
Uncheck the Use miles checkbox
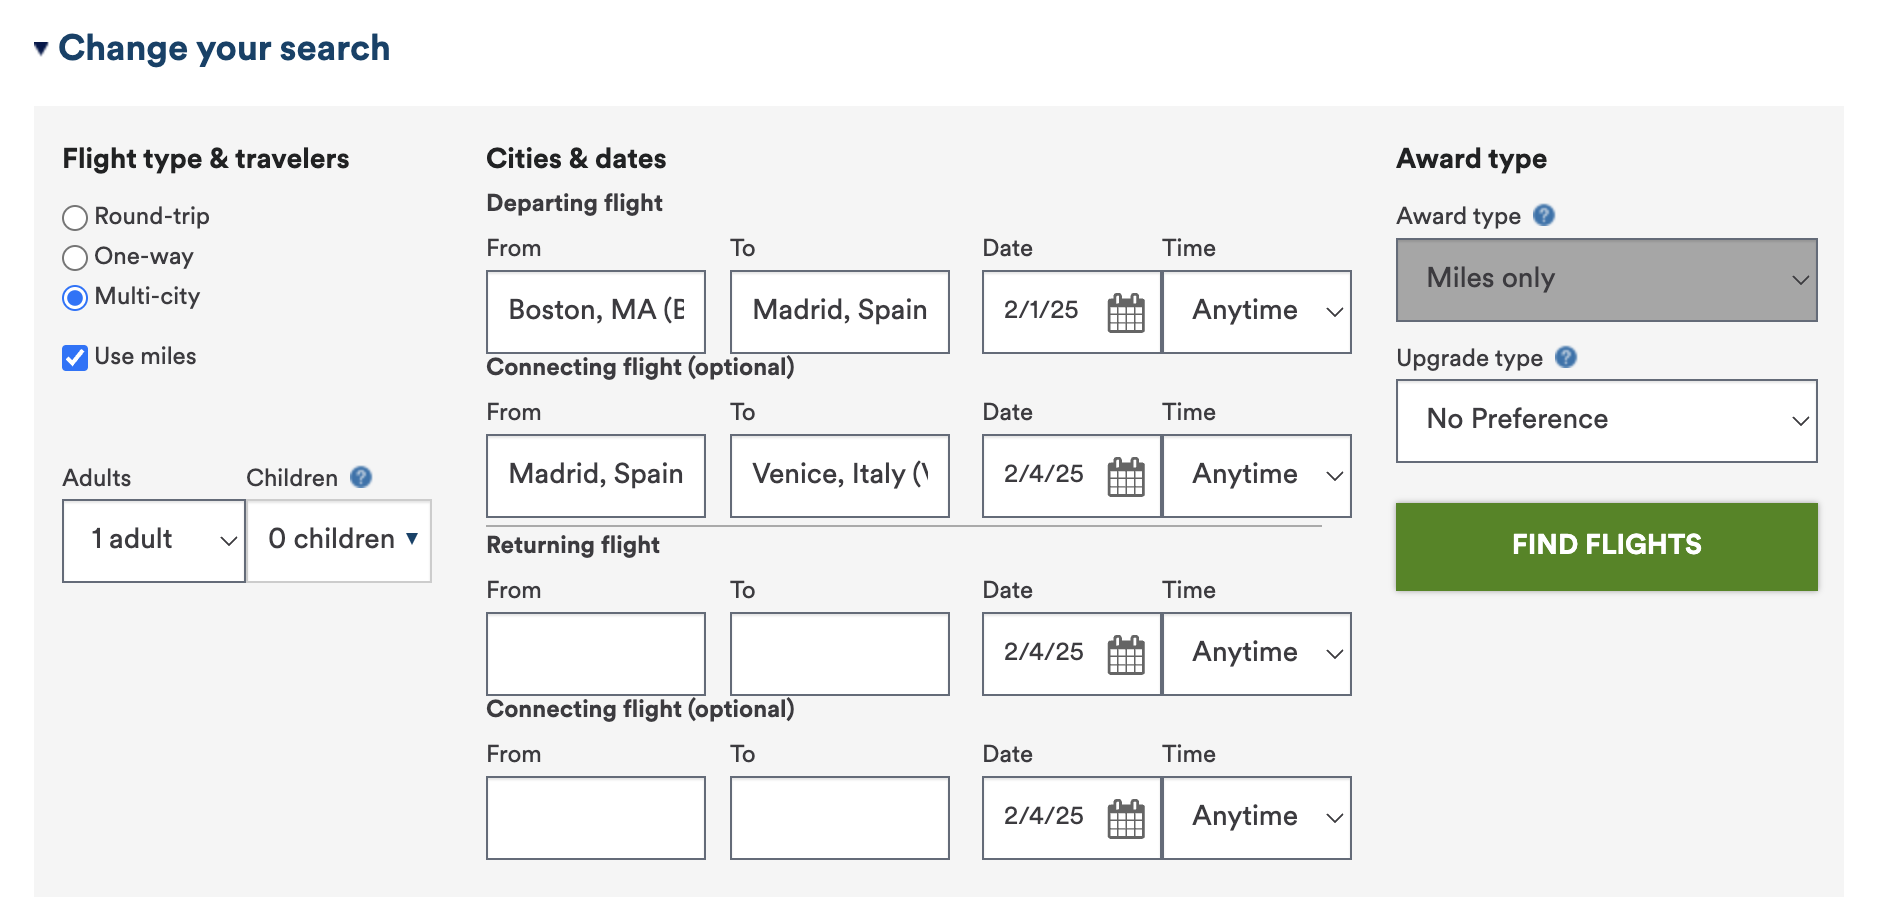click(x=75, y=357)
